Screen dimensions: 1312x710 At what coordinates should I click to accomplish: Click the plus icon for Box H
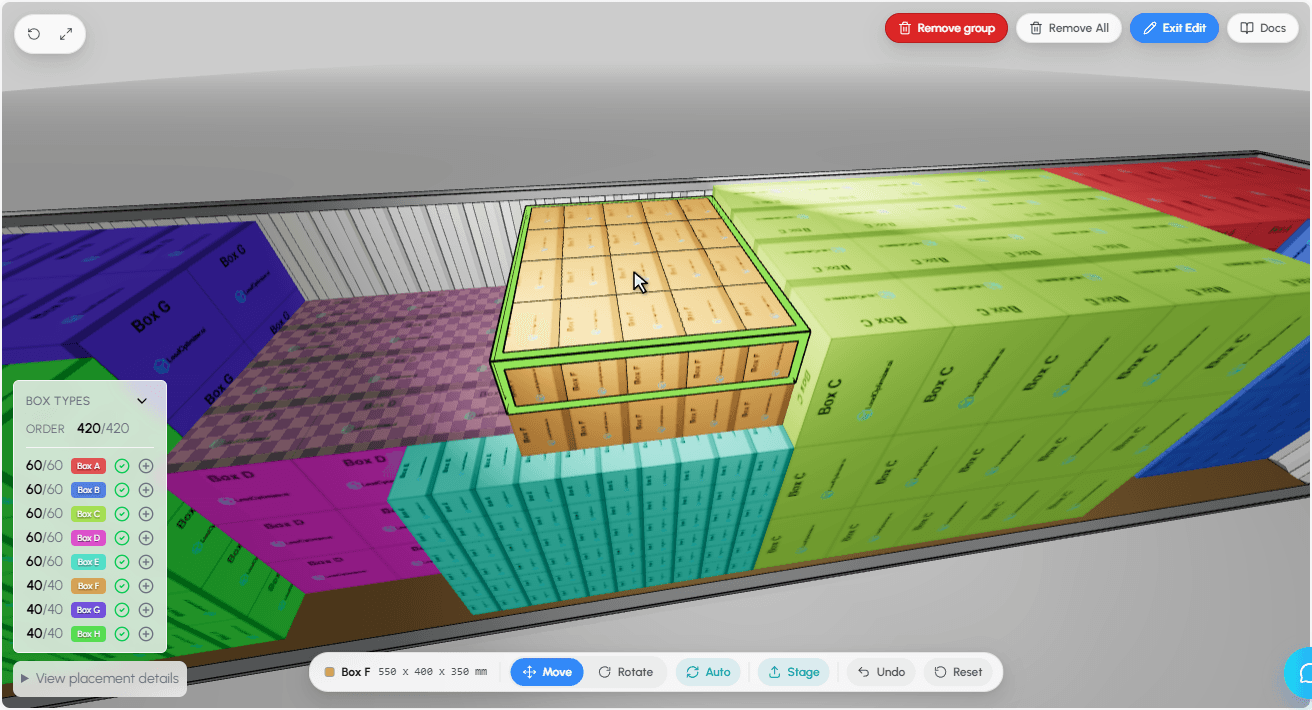pyautogui.click(x=146, y=634)
